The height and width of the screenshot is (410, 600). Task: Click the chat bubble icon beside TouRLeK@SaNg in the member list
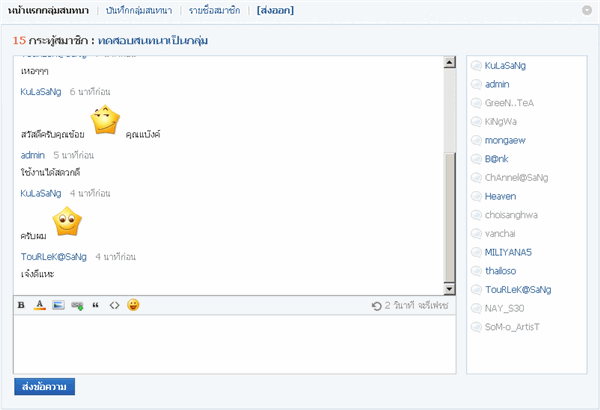coord(476,290)
